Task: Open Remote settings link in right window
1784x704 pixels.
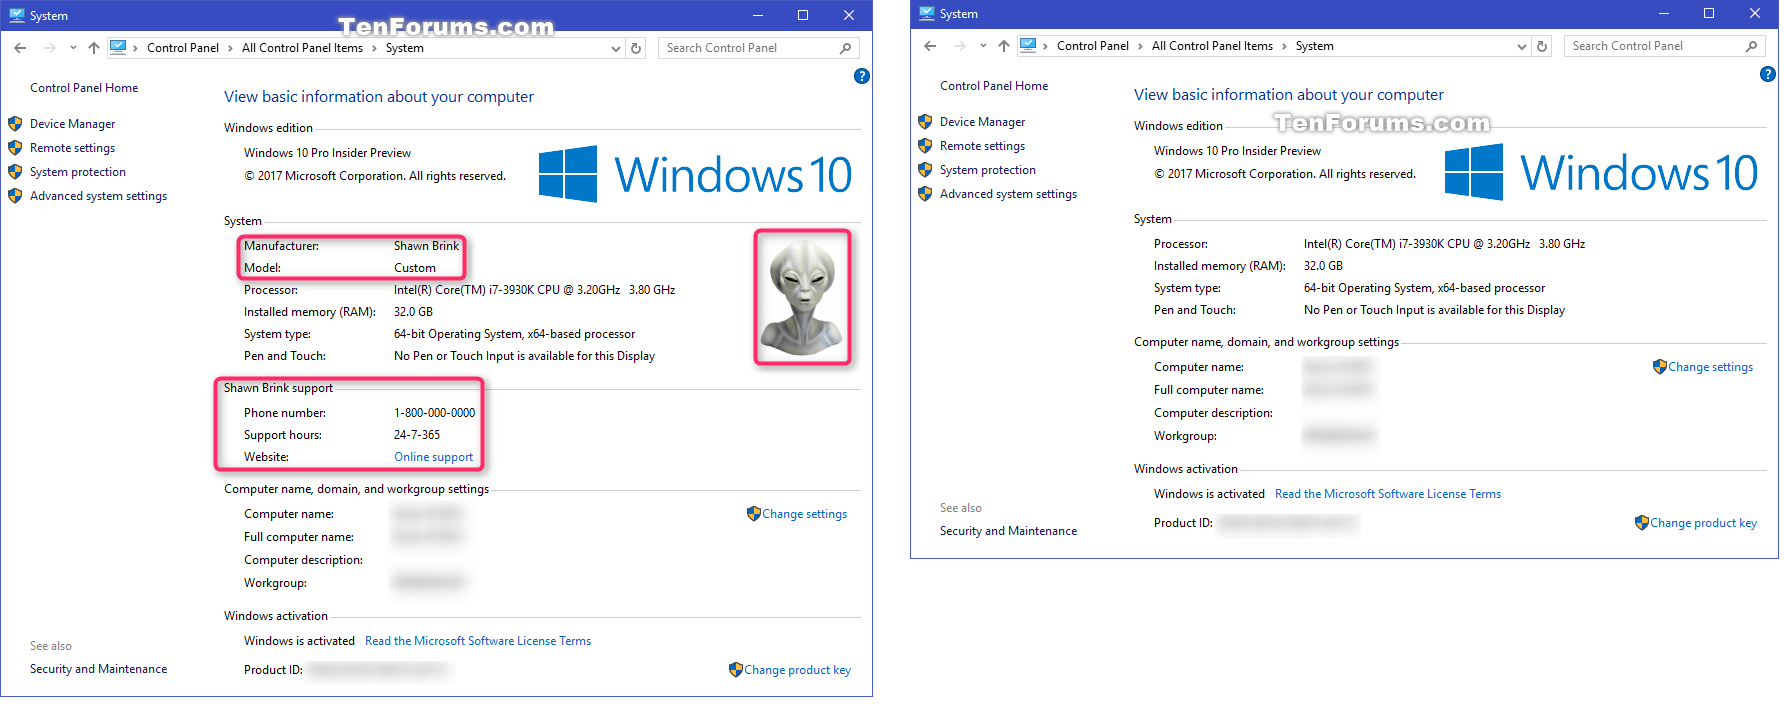Action: click(x=982, y=146)
